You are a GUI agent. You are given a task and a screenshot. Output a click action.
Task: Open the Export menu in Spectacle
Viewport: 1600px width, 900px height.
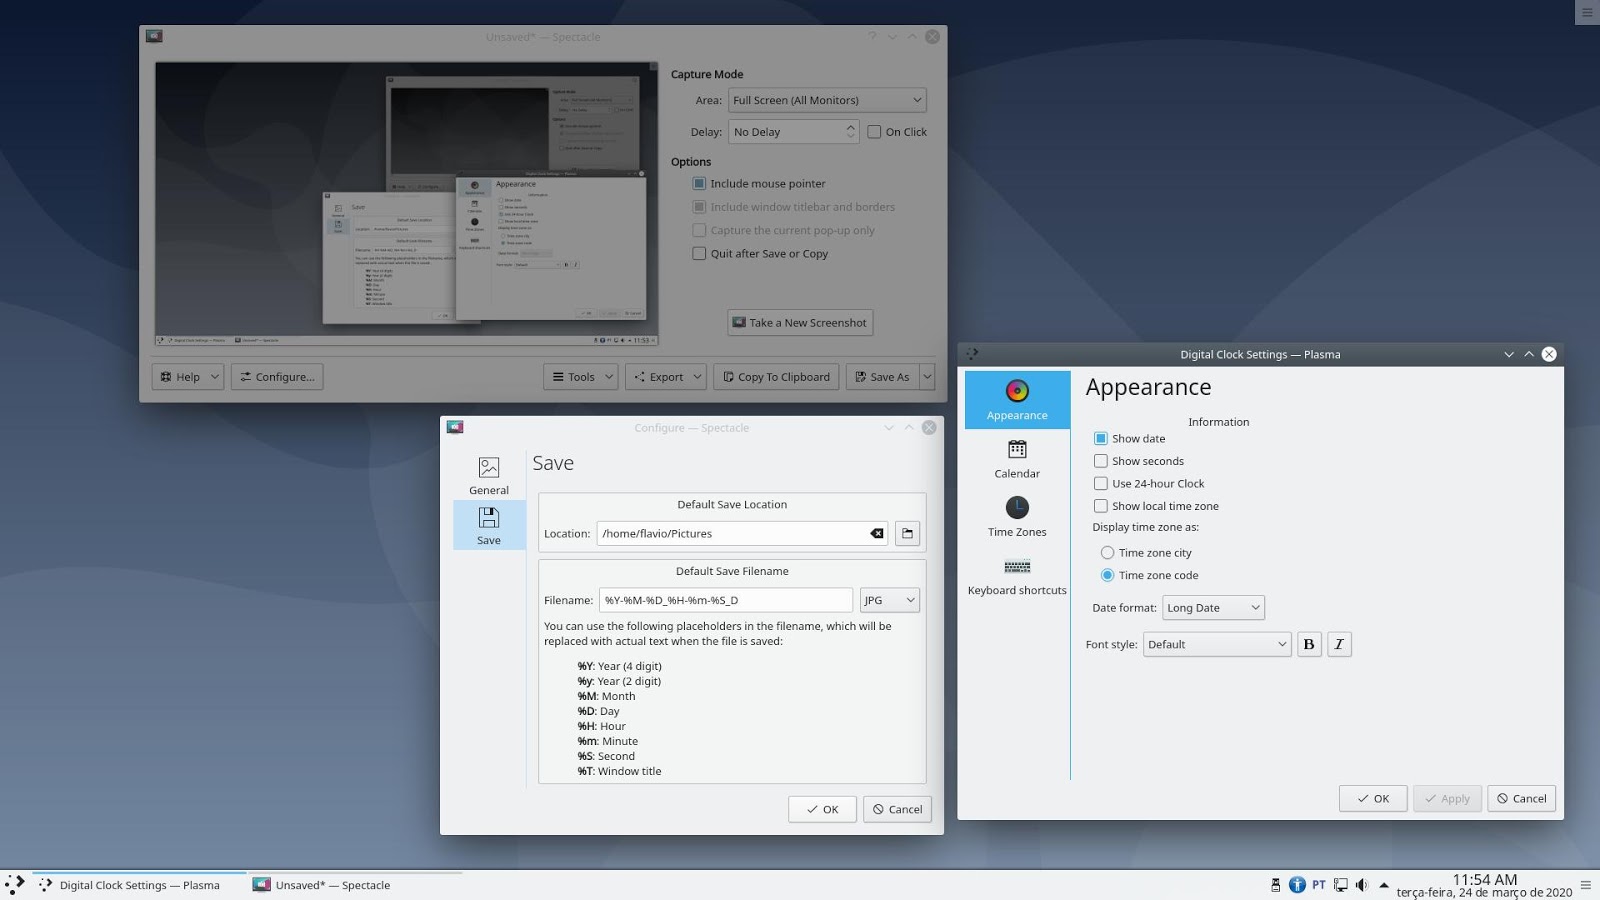tap(665, 377)
